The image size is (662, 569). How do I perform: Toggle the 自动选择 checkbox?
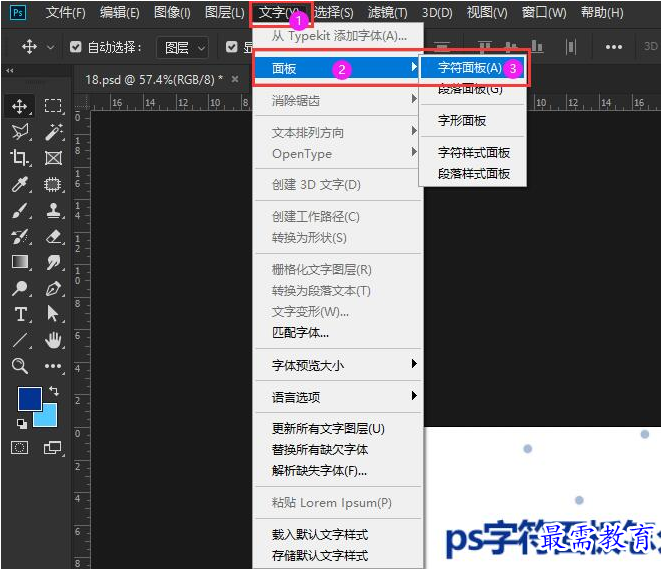[76, 47]
